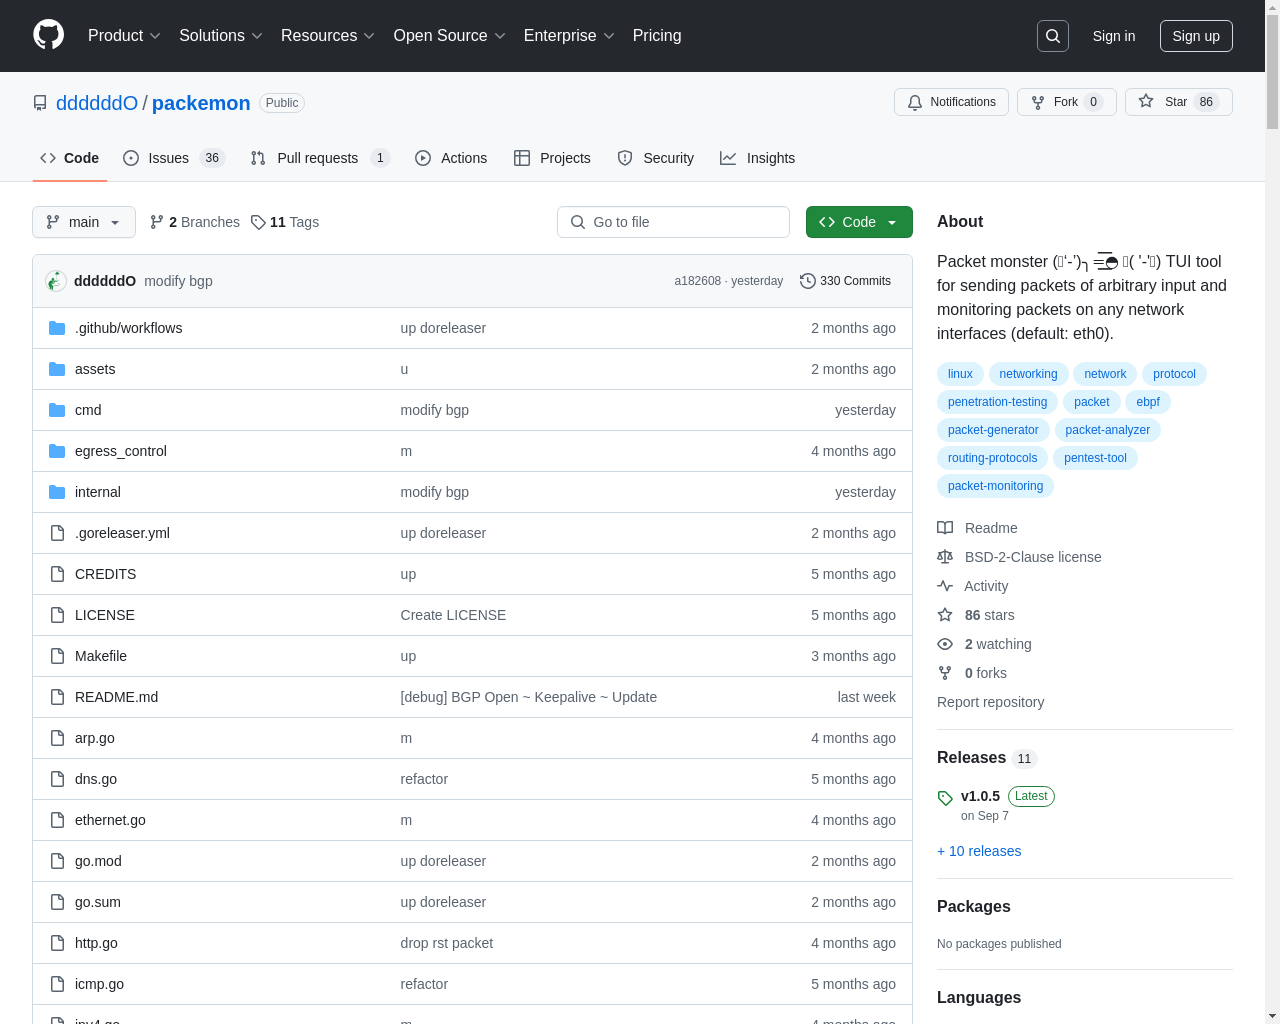
Task: Switch to the Issues tab
Action: point(174,158)
